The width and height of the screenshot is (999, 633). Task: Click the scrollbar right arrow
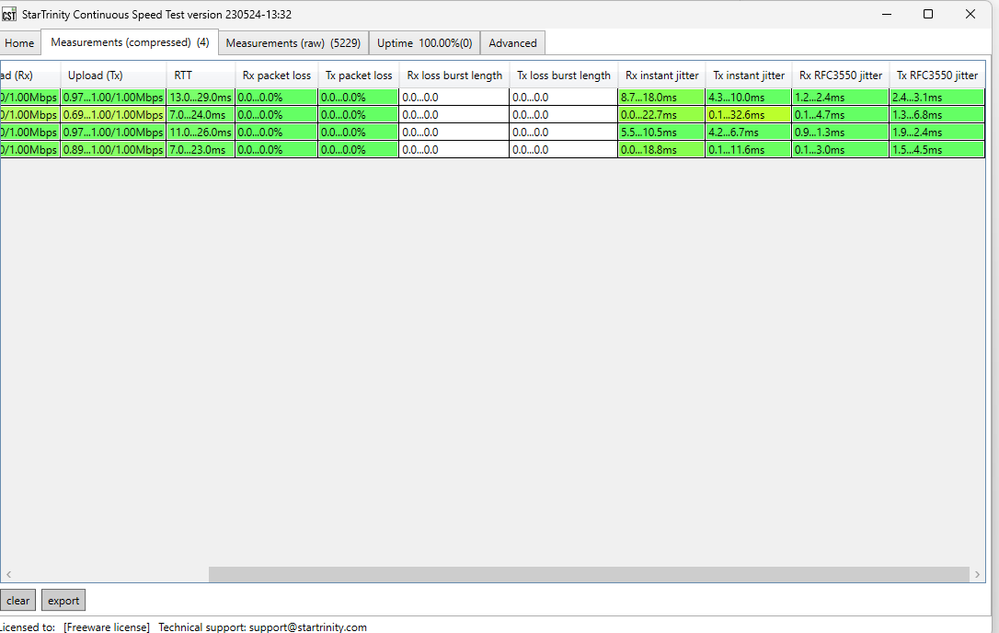click(977, 574)
